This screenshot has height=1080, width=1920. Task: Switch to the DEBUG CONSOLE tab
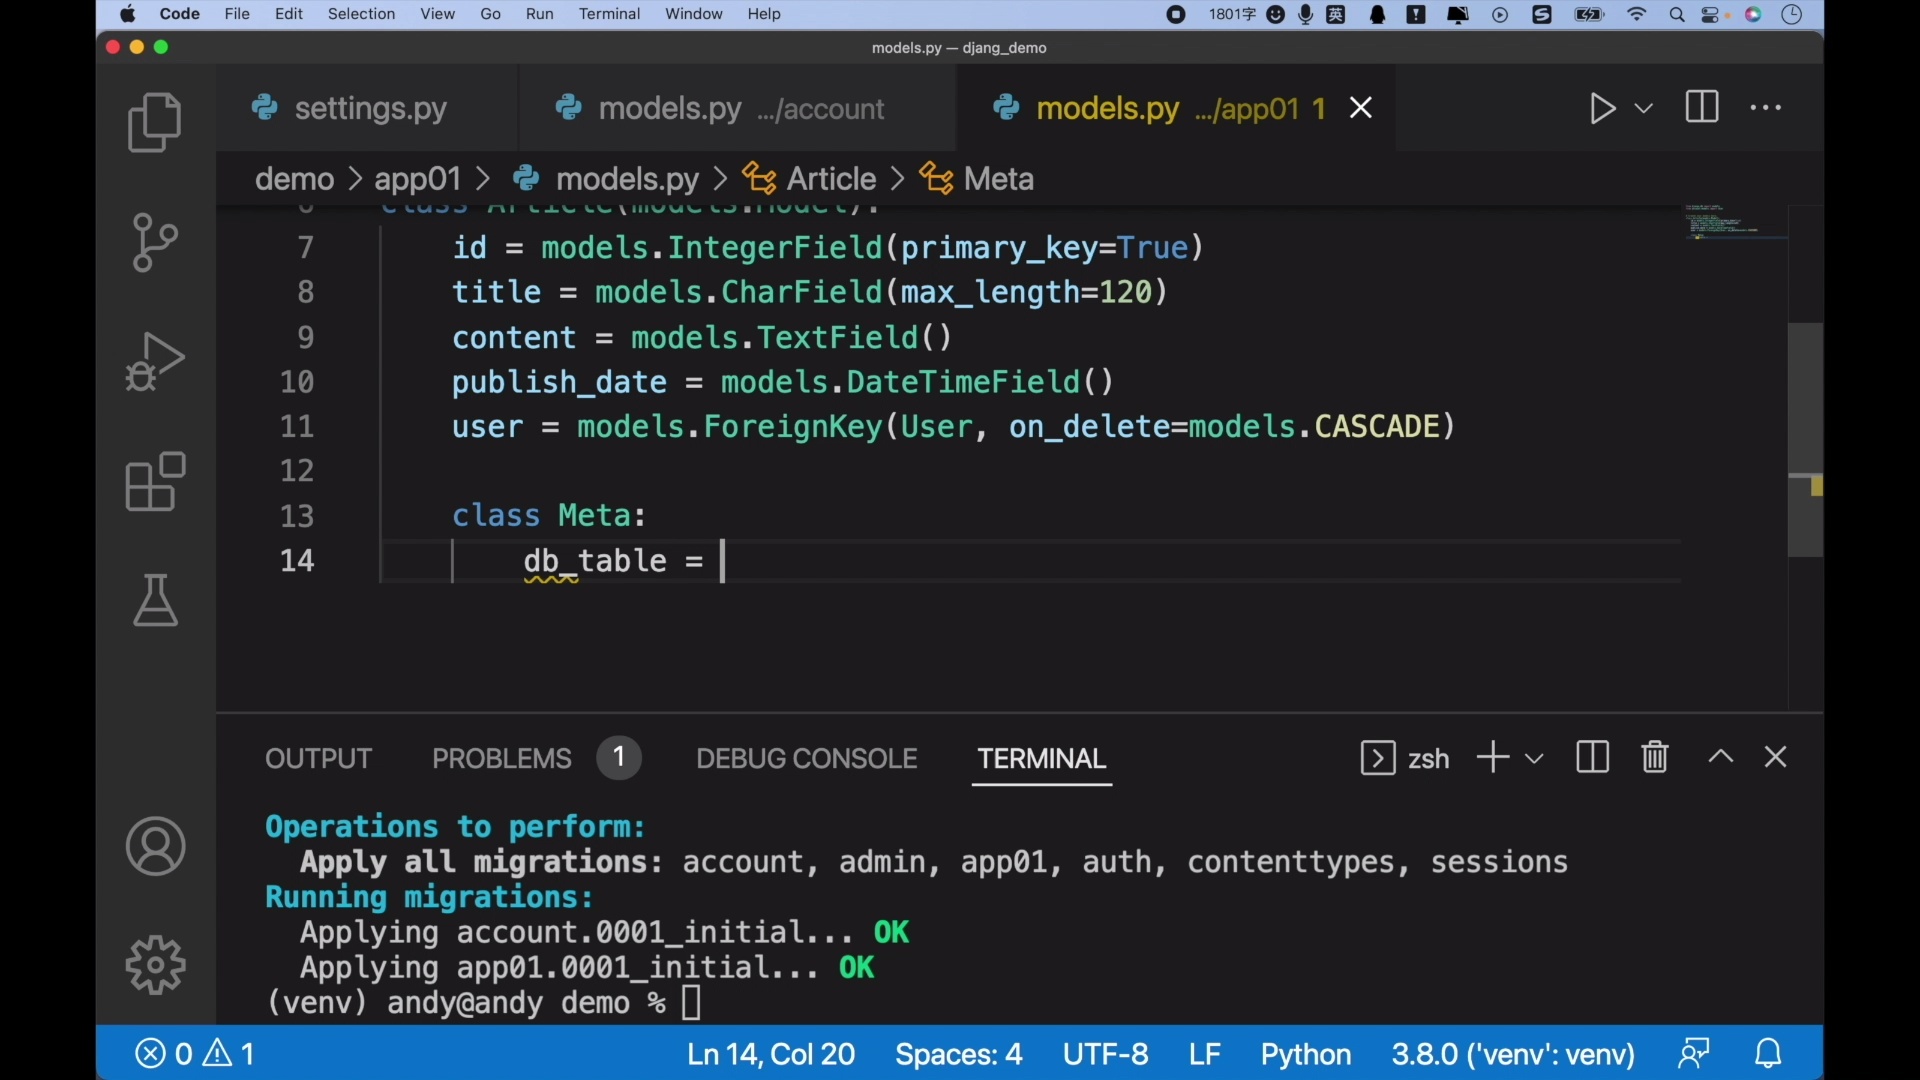pyautogui.click(x=806, y=758)
